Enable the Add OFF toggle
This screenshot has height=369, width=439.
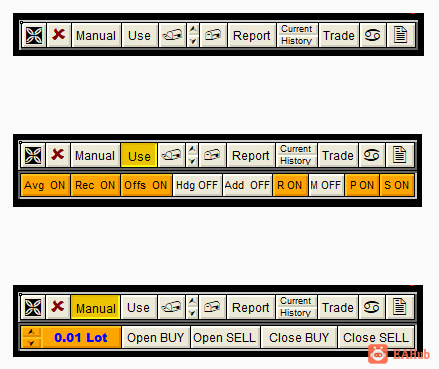[247, 185]
